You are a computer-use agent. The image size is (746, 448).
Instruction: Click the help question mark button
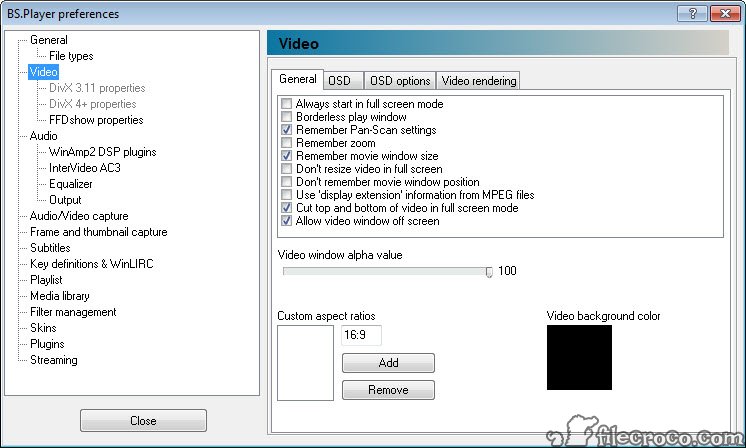[x=693, y=13]
